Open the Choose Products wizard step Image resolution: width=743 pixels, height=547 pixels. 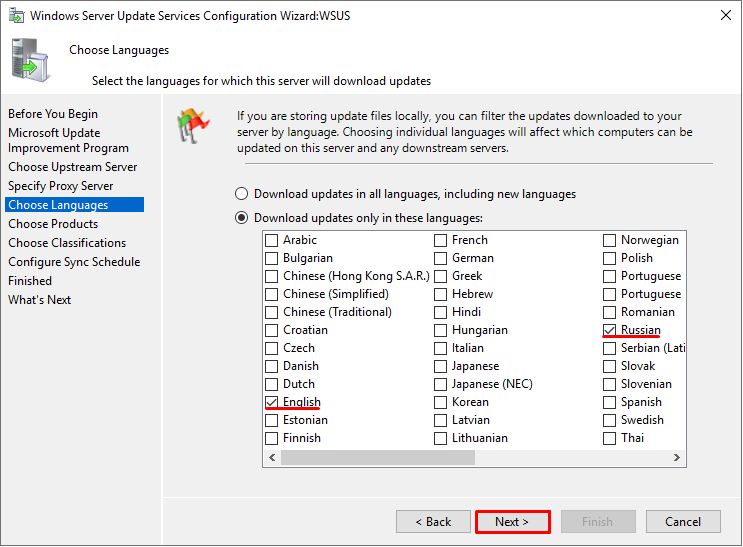tap(53, 224)
